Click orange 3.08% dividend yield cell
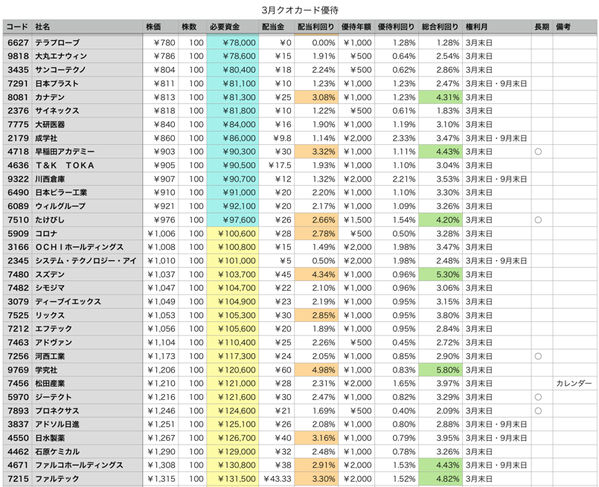Image resolution: width=599 pixels, height=487 pixels. 316,97
